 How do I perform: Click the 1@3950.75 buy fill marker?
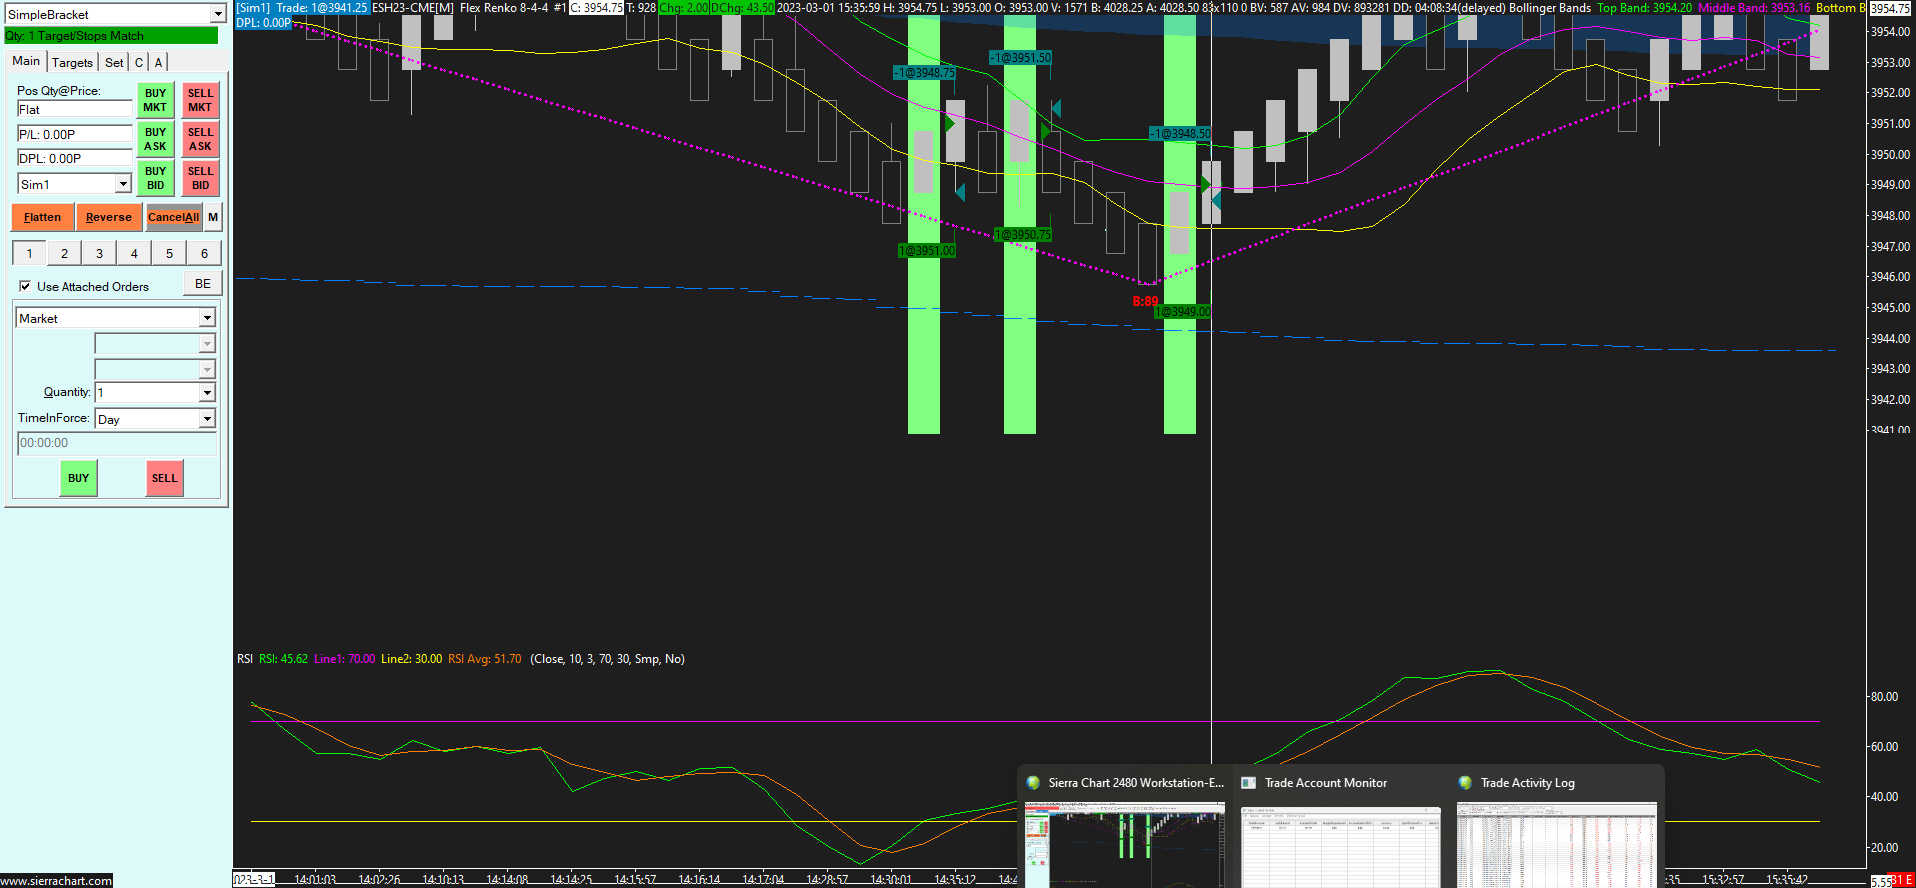[x=1023, y=235]
